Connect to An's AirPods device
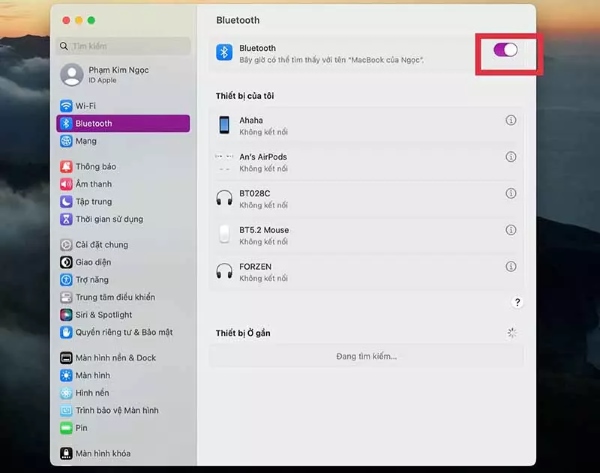The image size is (600, 473). click(262, 157)
